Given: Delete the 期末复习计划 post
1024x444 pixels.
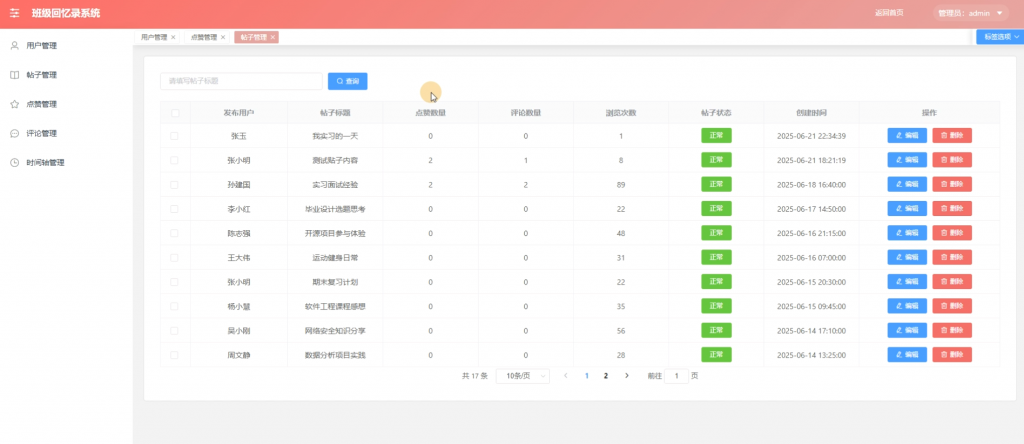Looking at the screenshot, I should pos(952,281).
